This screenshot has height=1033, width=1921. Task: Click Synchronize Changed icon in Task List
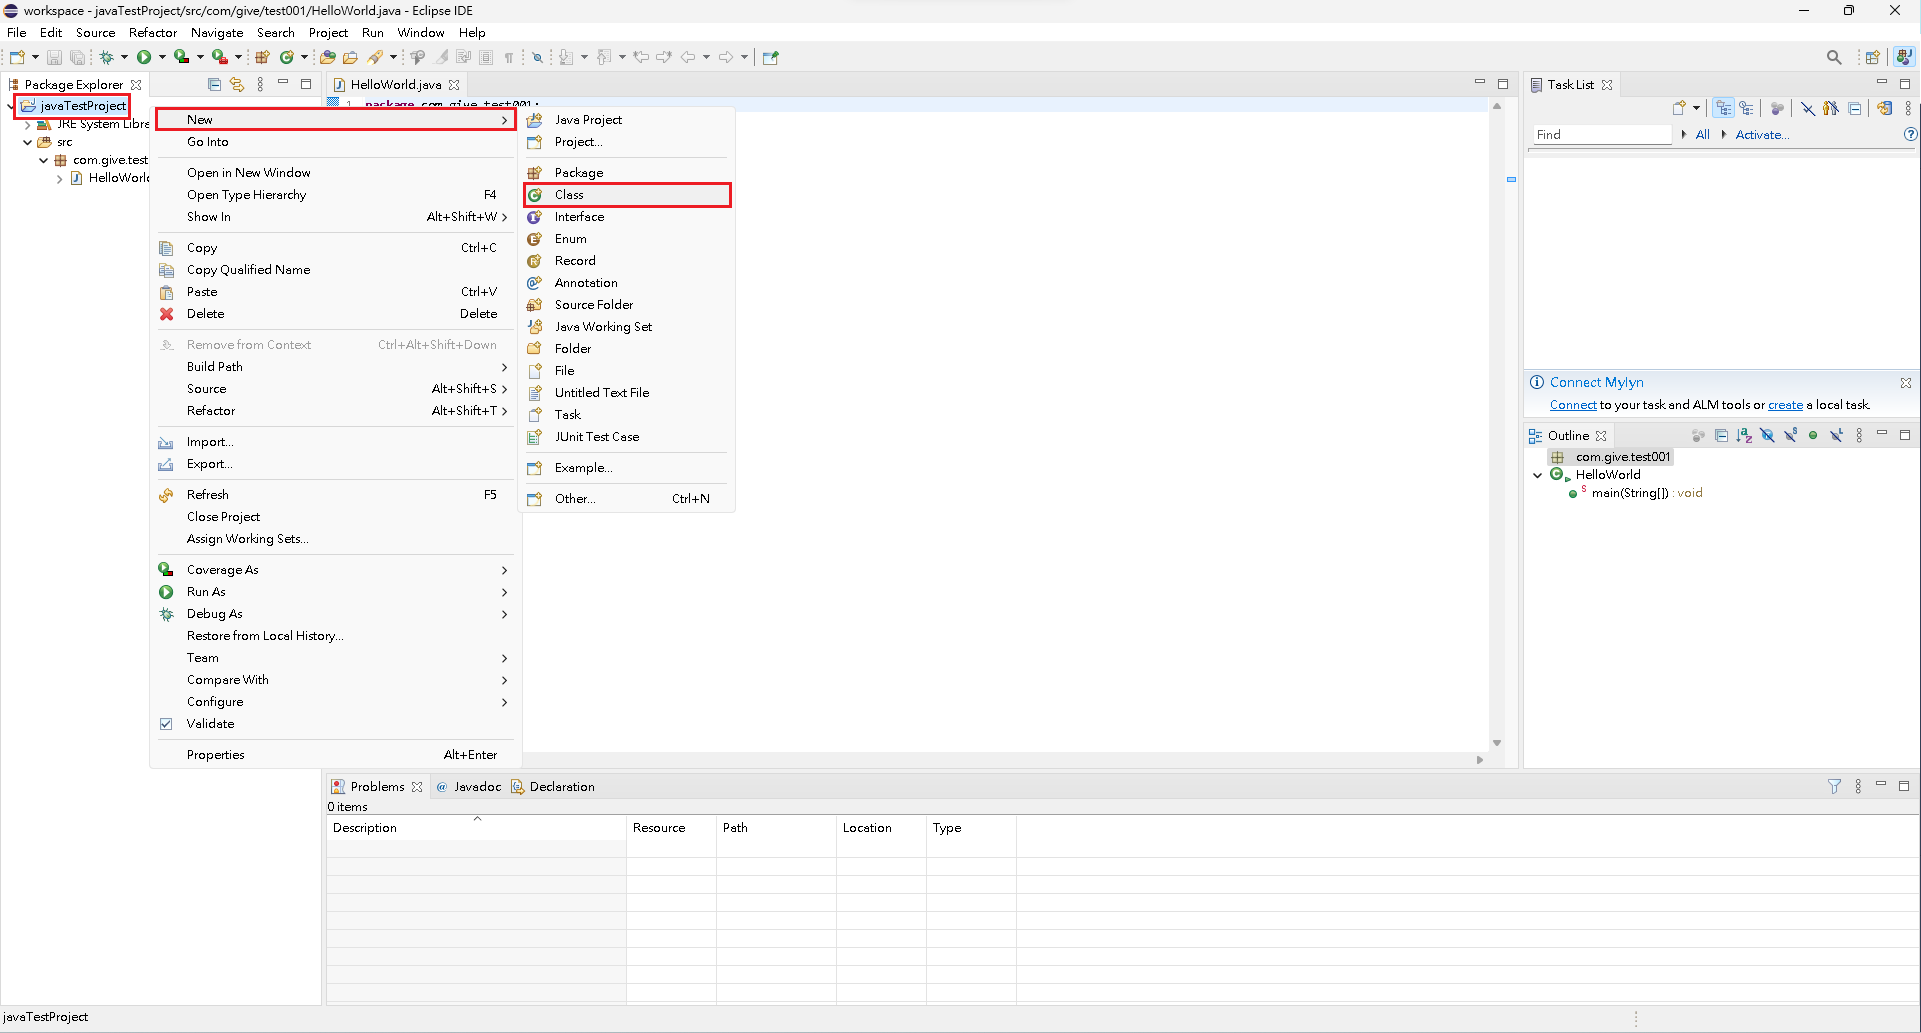(1884, 108)
